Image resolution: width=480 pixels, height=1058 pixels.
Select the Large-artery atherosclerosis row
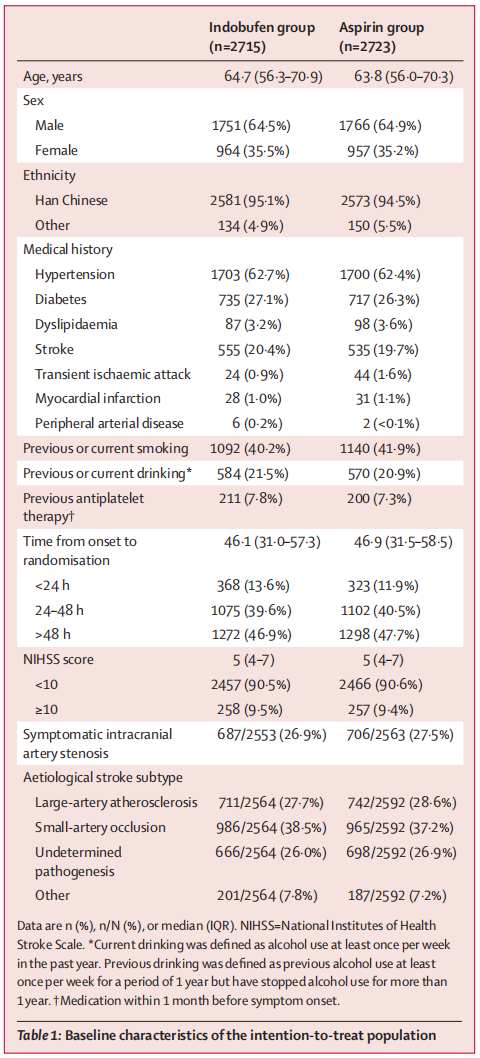240,803
